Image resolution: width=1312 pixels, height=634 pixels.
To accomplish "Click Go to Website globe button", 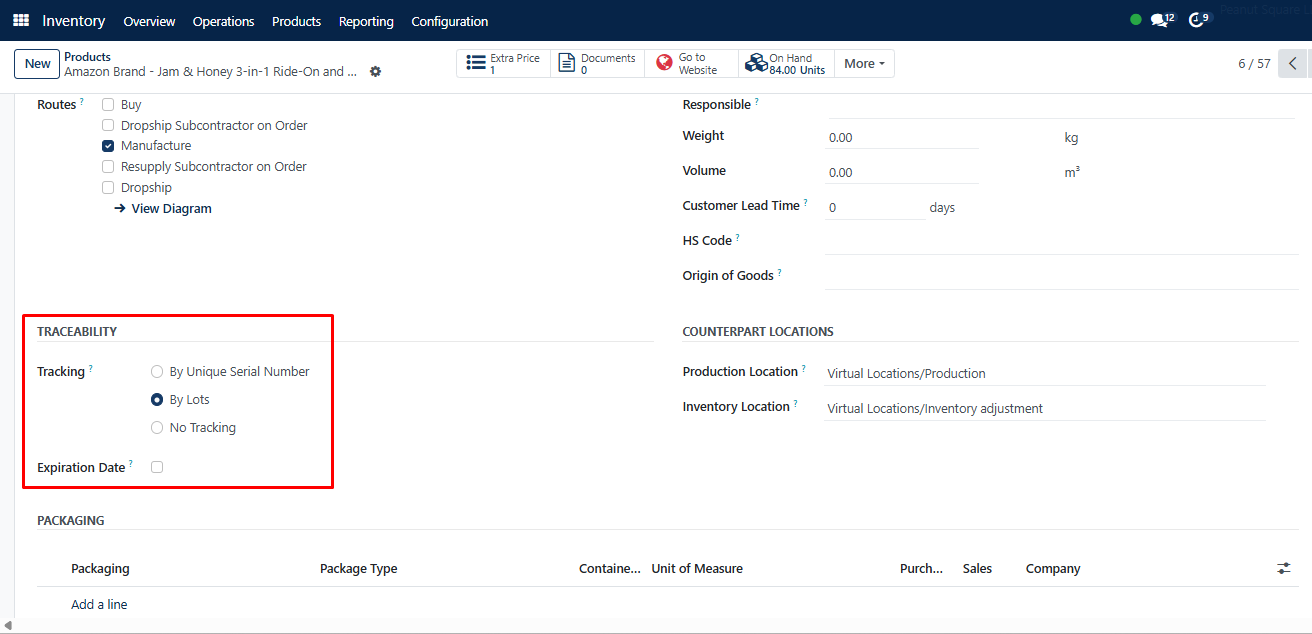I will 691,64.
